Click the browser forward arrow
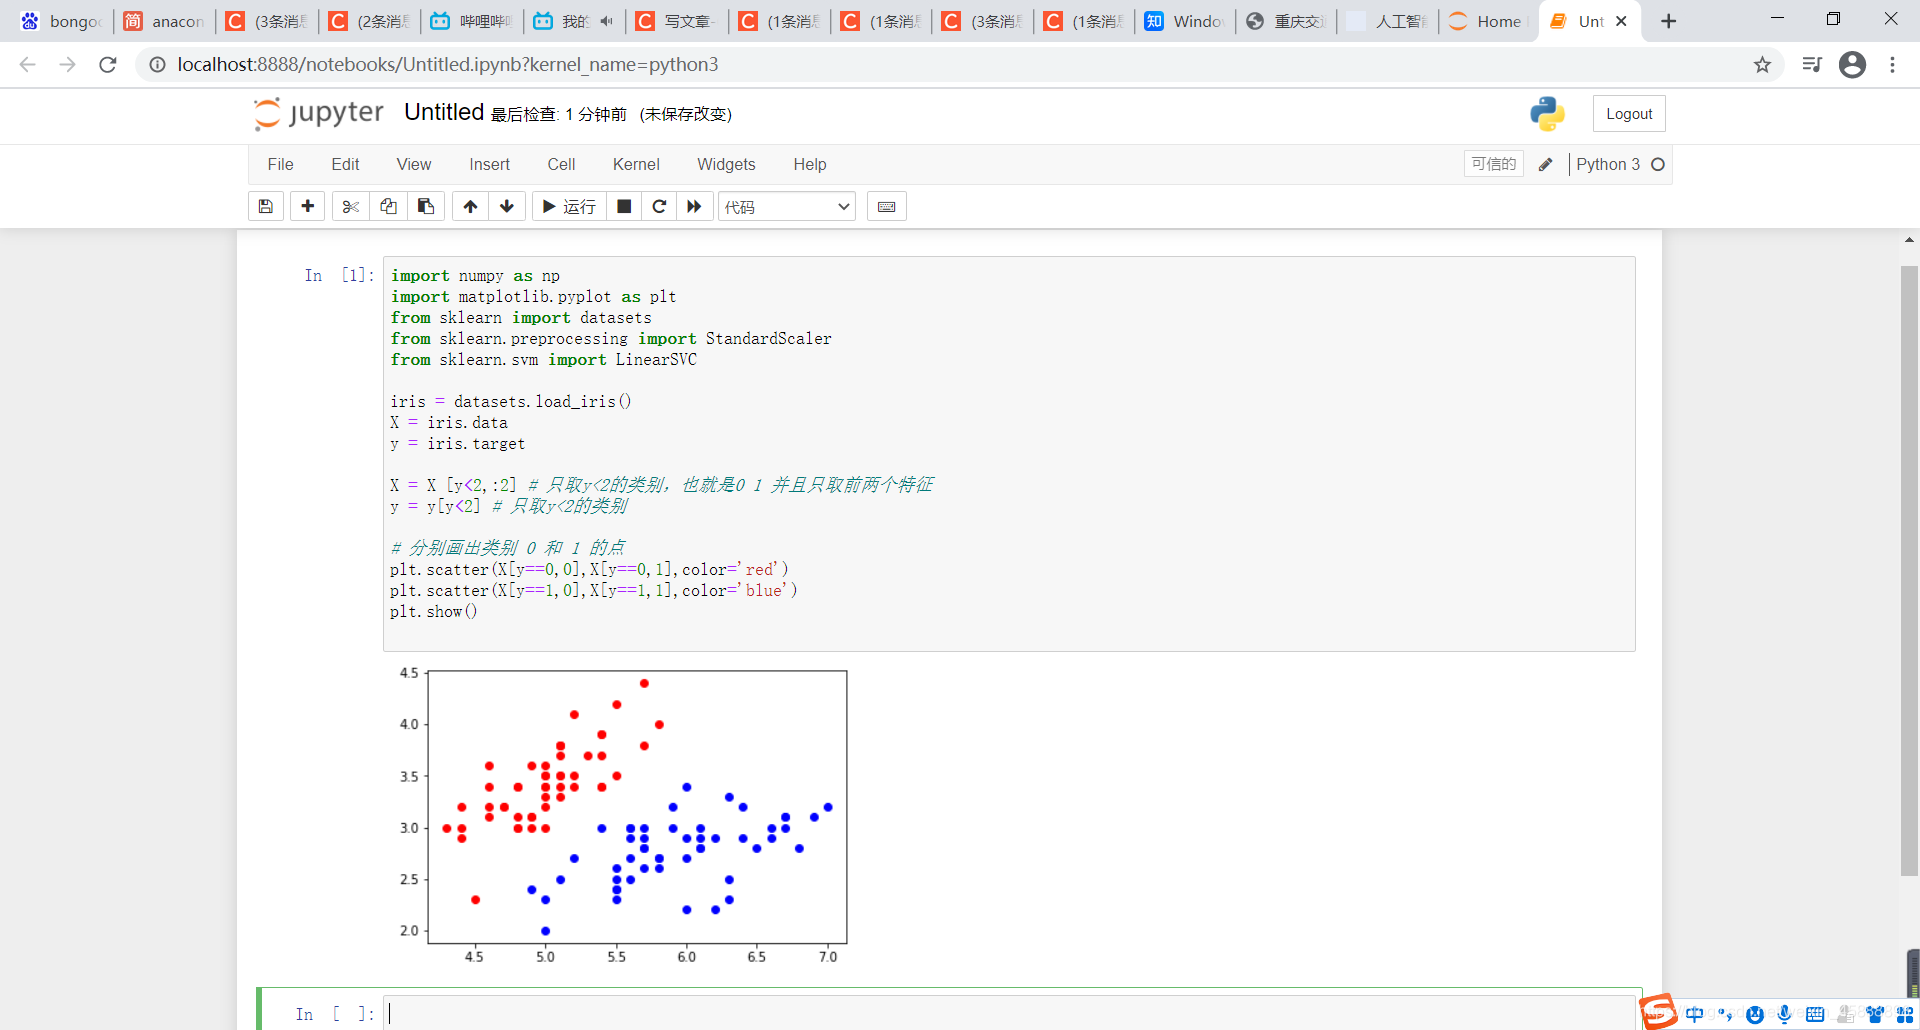 tap(67, 65)
